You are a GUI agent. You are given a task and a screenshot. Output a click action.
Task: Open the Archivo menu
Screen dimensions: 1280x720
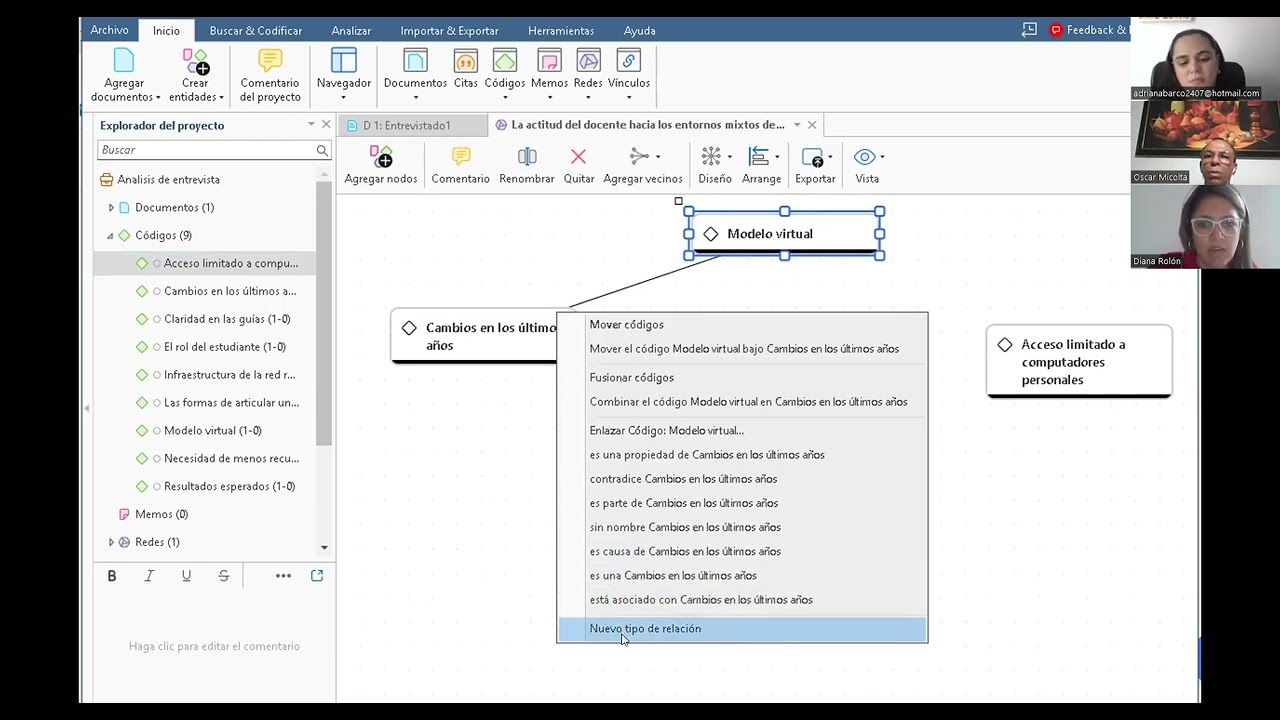pyautogui.click(x=109, y=30)
